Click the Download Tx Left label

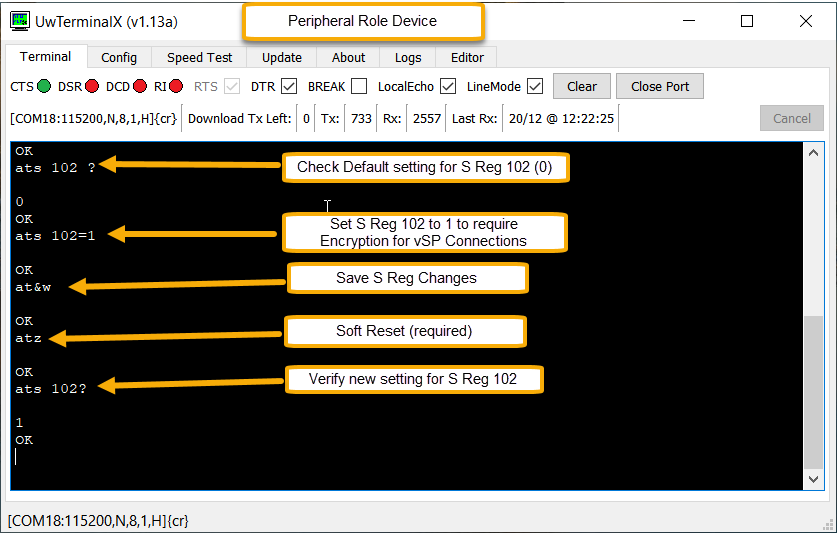[240, 119]
